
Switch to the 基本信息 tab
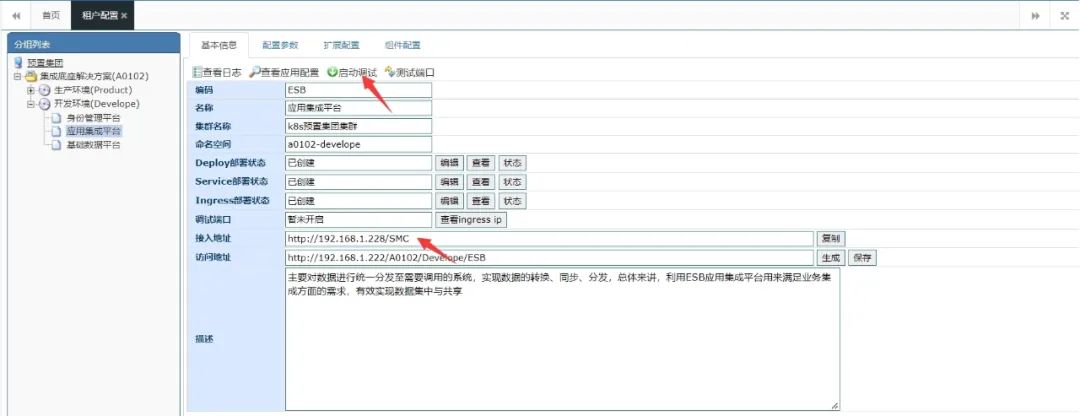[218, 45]
